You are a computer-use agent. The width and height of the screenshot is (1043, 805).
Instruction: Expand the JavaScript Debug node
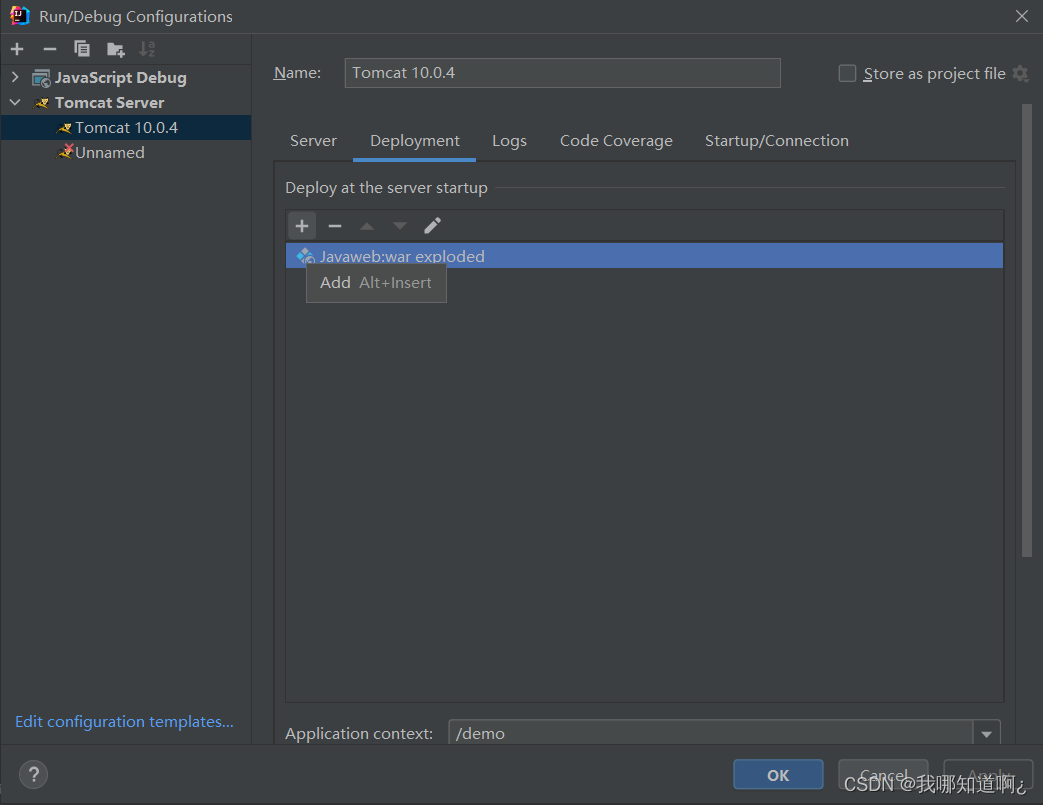click(x=15, y=77)
